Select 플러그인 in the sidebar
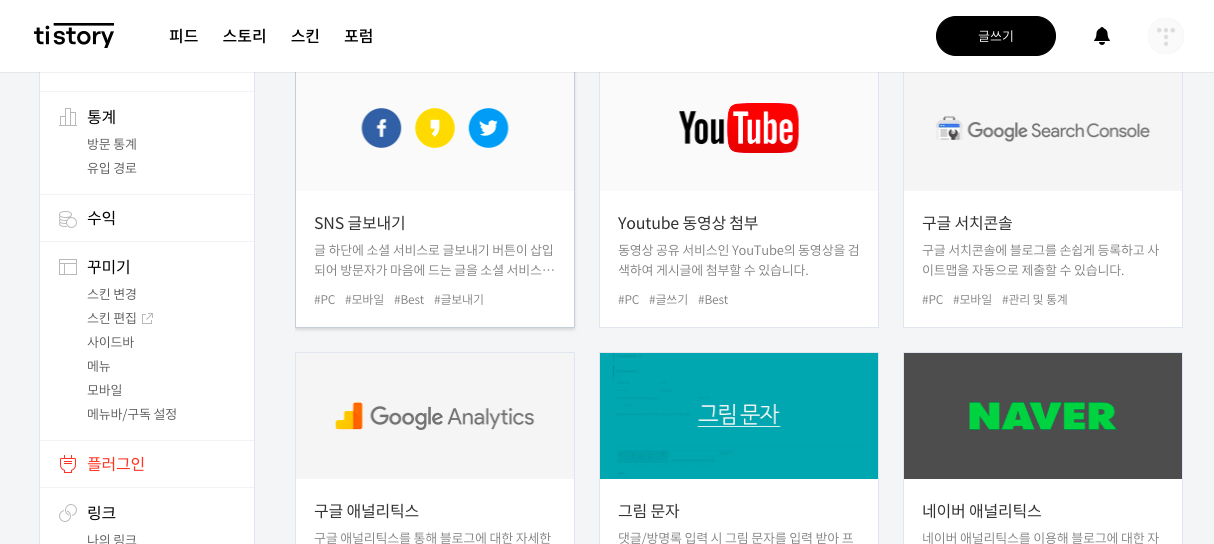 [116, 464]
